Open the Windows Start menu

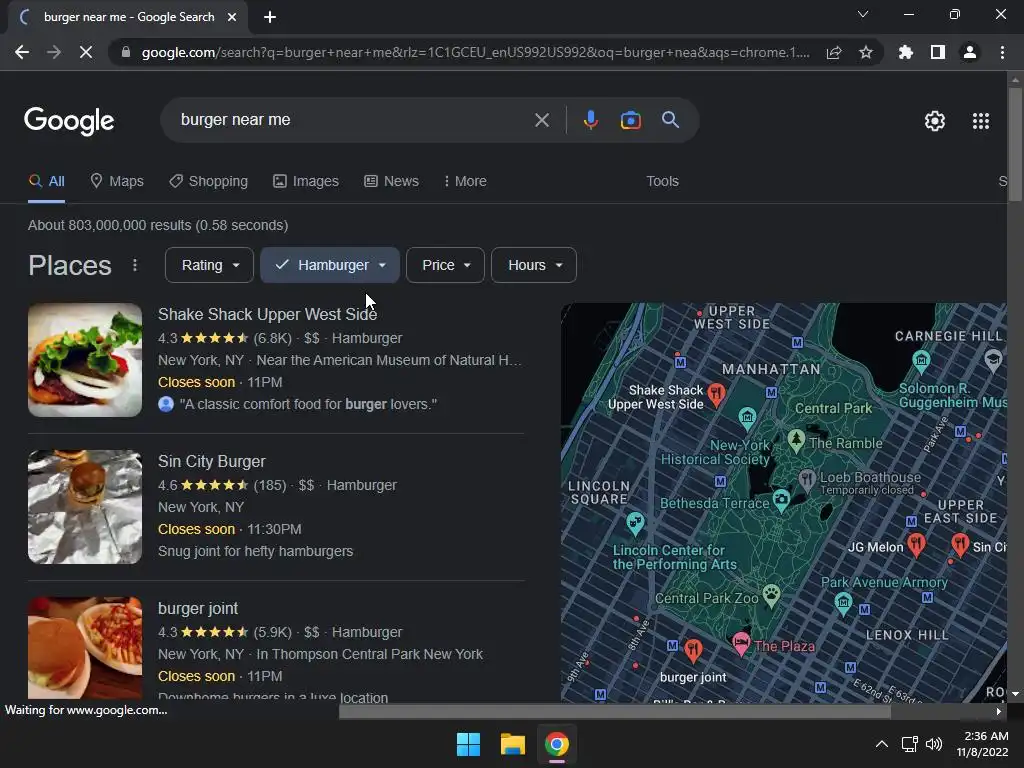coord(468,744)
